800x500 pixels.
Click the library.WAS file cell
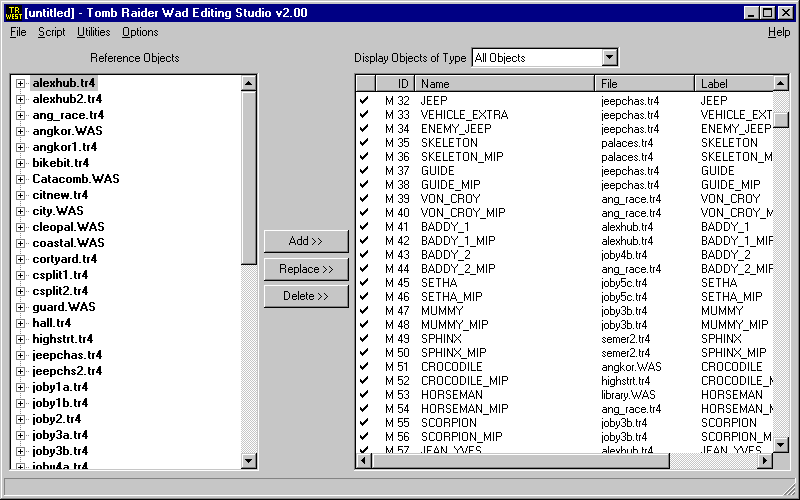tap(628, 394)
